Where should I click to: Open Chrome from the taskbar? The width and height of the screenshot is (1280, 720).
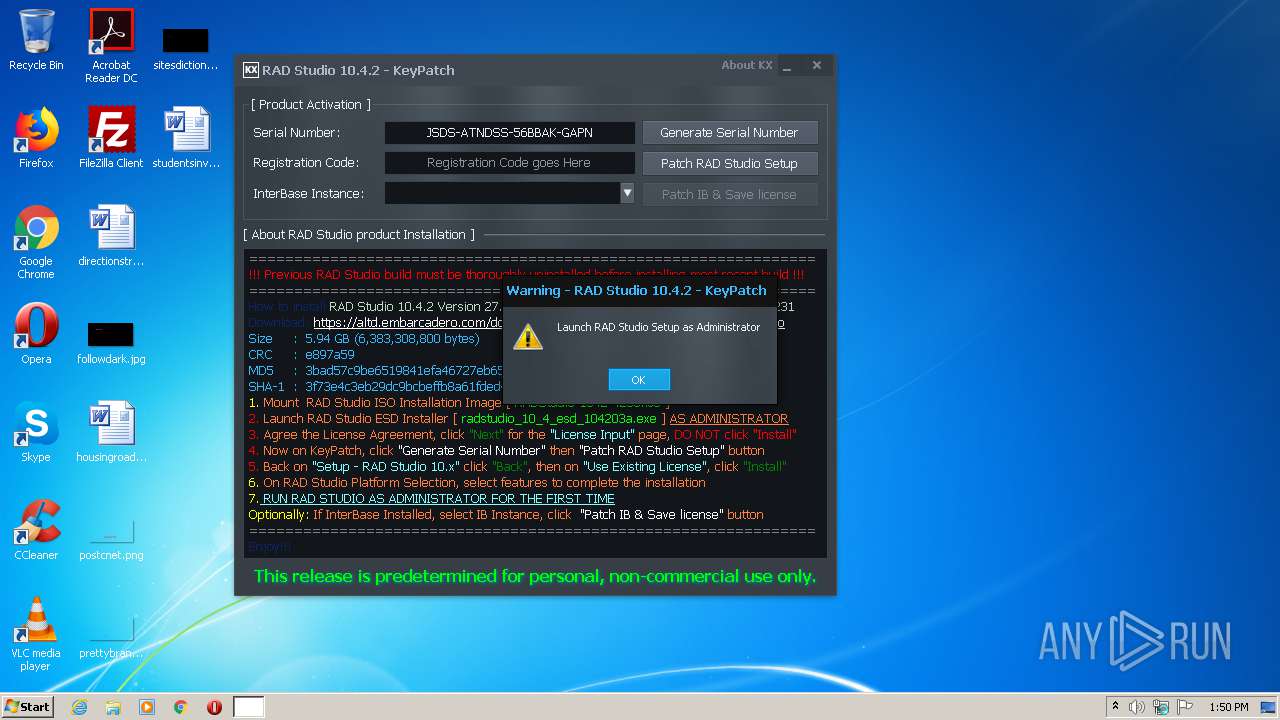pos(181,707)
